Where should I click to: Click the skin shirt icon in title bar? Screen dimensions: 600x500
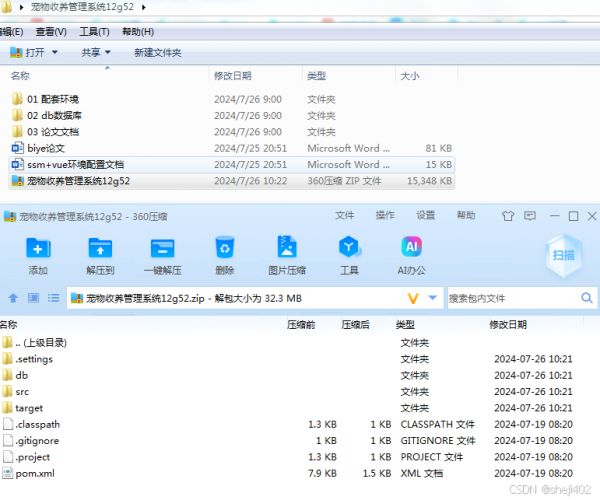507,215
